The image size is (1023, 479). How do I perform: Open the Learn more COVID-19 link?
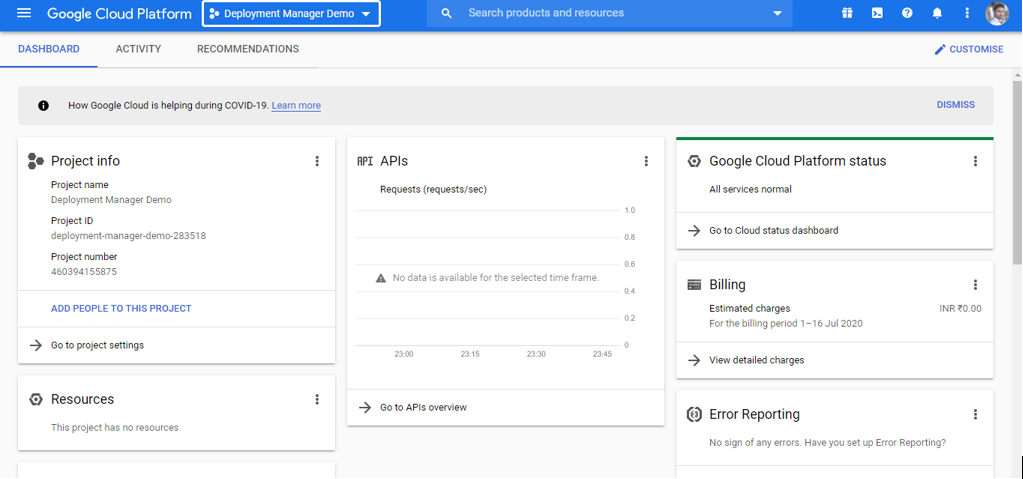point(296,106)
